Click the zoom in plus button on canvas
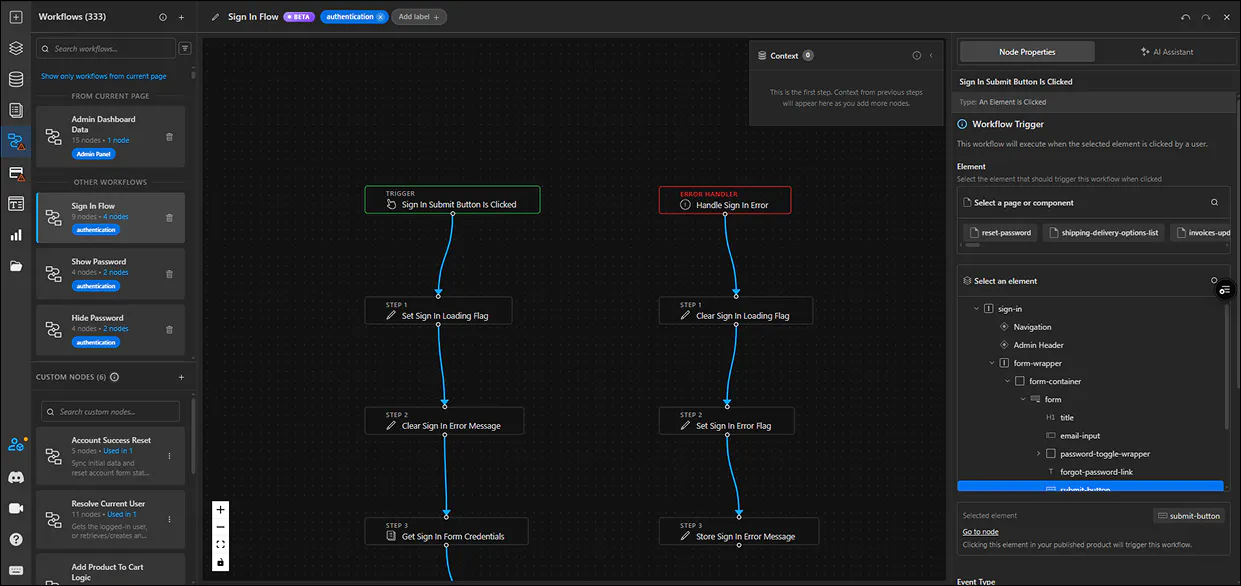The image size is (1241, 586). (220, 509)
